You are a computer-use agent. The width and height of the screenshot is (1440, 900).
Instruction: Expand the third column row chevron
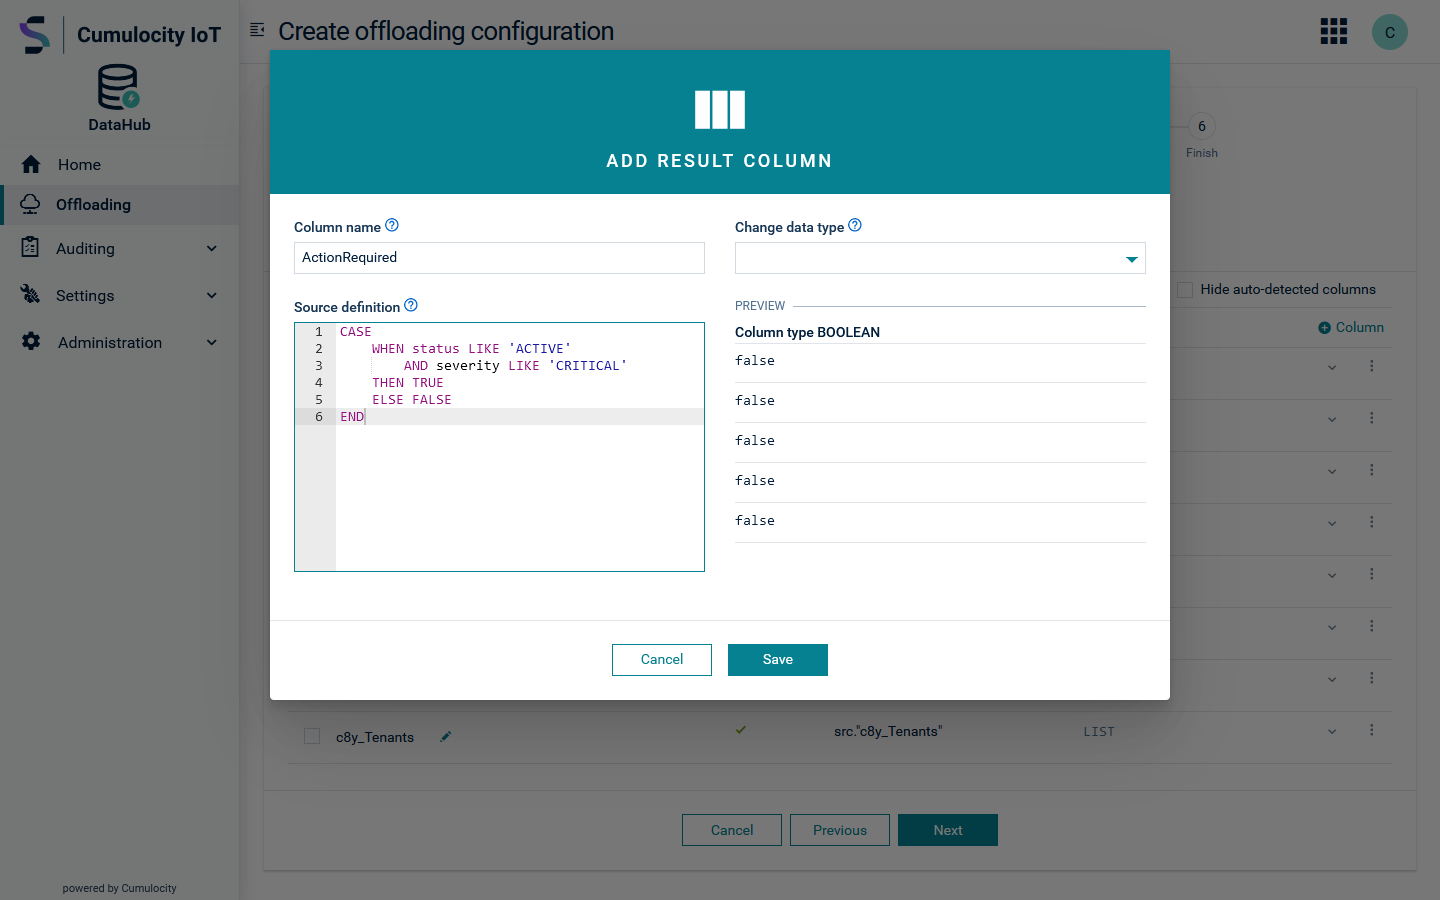point(1332,471)
